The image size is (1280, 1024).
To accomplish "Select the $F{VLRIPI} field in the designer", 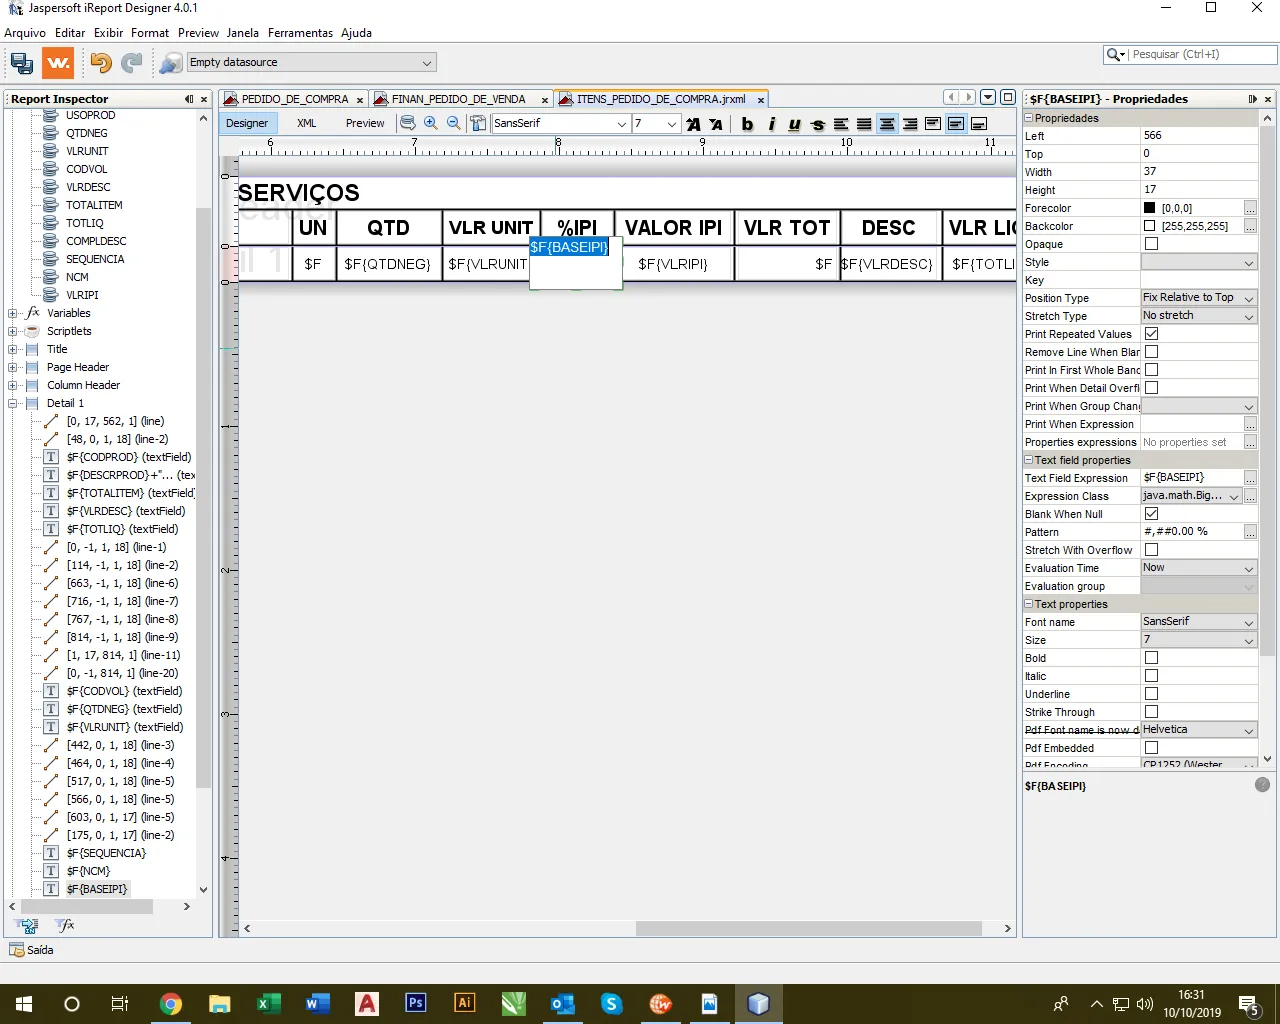I will (673, 264).
